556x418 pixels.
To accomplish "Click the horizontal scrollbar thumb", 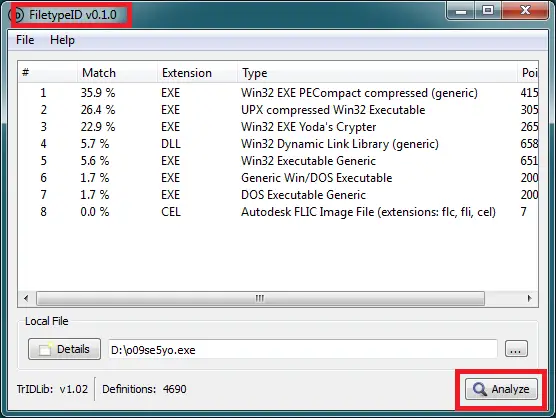I will 260,298.
